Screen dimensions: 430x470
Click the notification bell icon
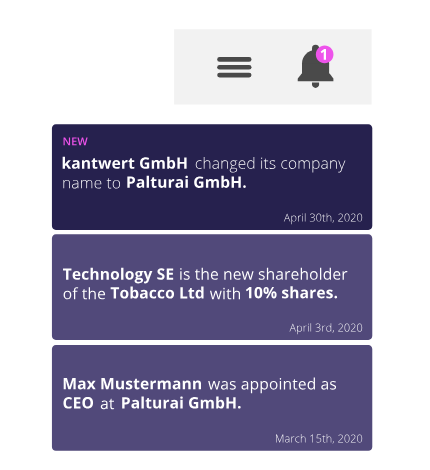(x=315, y=67)
